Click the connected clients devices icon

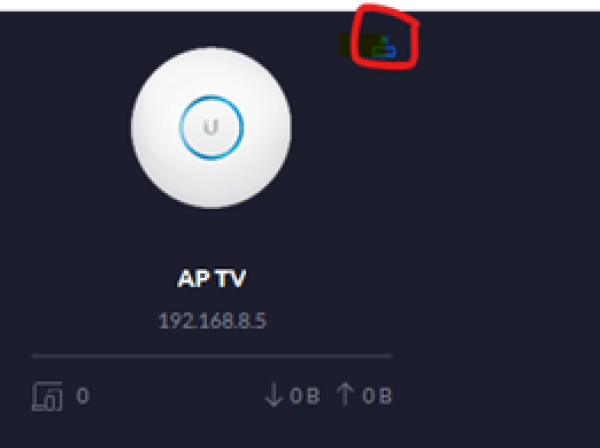(47, 396)
